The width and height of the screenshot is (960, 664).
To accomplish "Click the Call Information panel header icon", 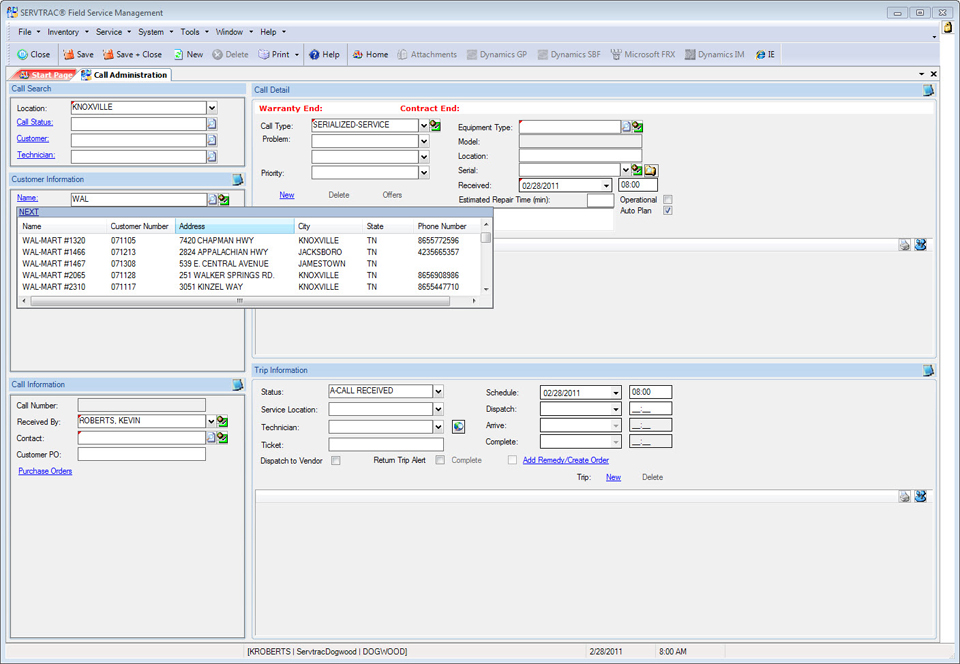I will point(238,384).
